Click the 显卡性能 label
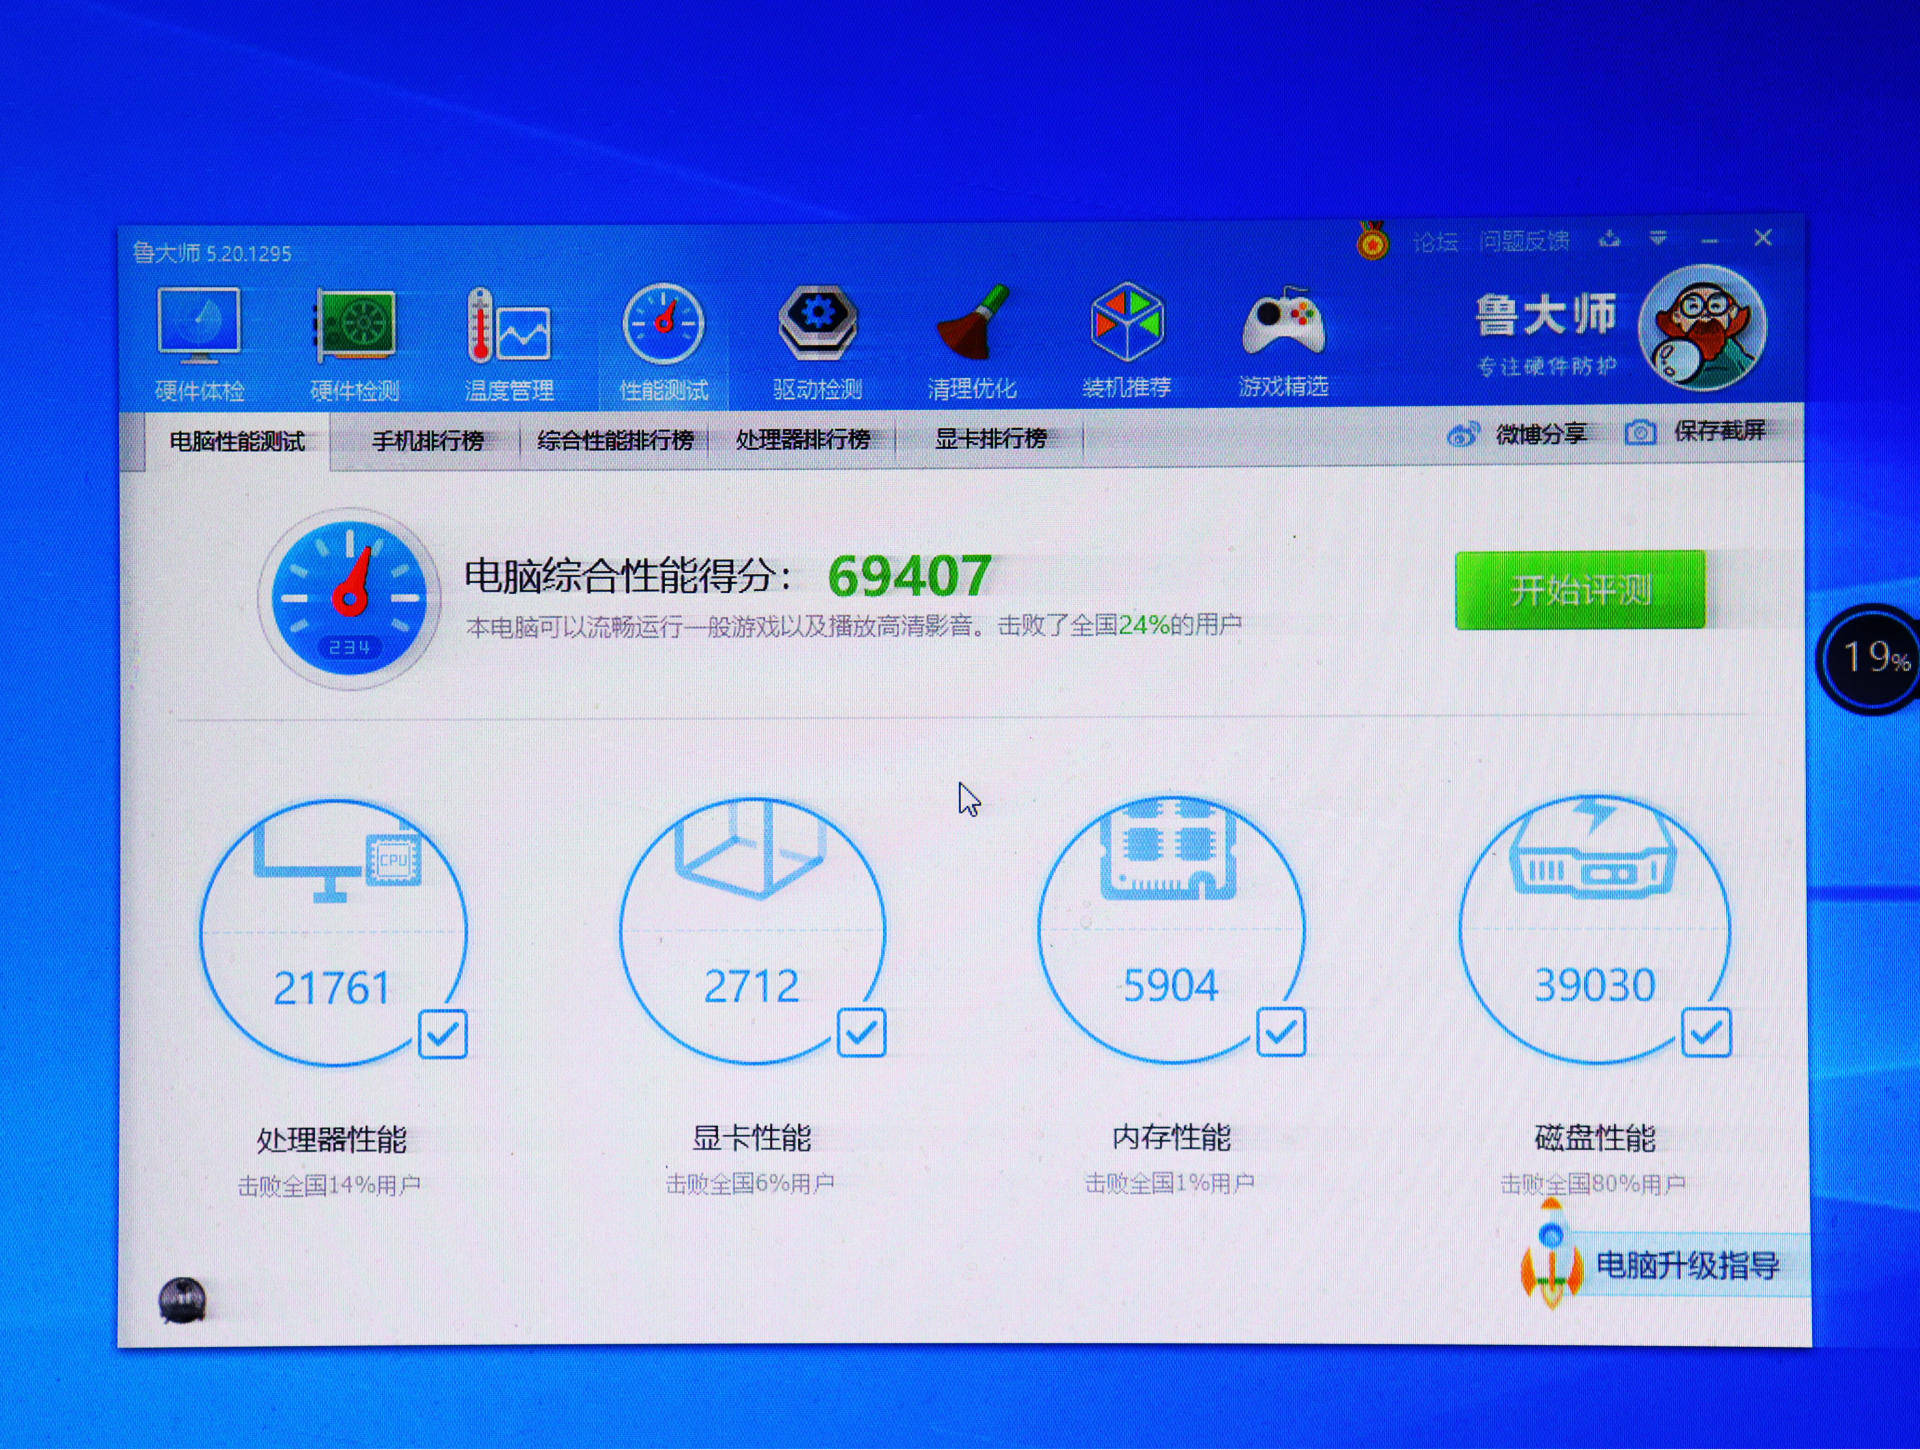The height and width of the screenshot is (1450, 1920). pos(752,1138)
